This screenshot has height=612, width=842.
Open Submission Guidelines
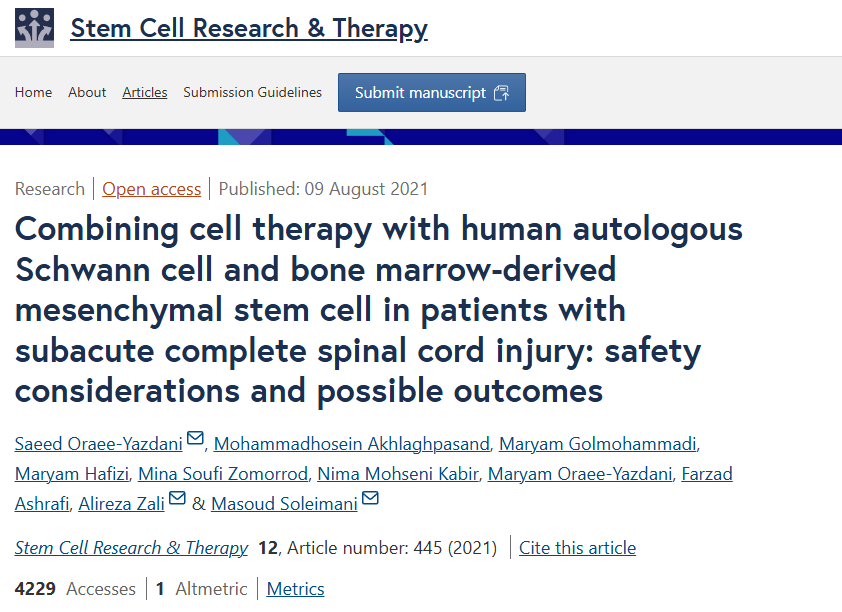point(252,92)
